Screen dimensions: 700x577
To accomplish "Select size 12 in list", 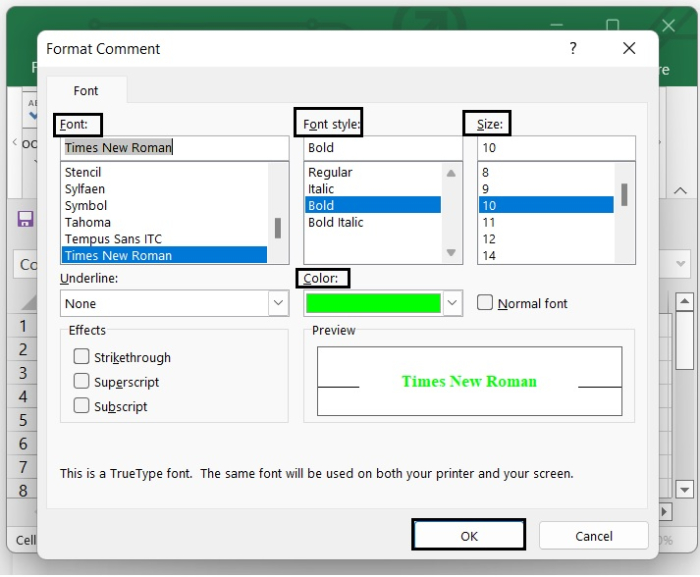I will tap(546, 239).
